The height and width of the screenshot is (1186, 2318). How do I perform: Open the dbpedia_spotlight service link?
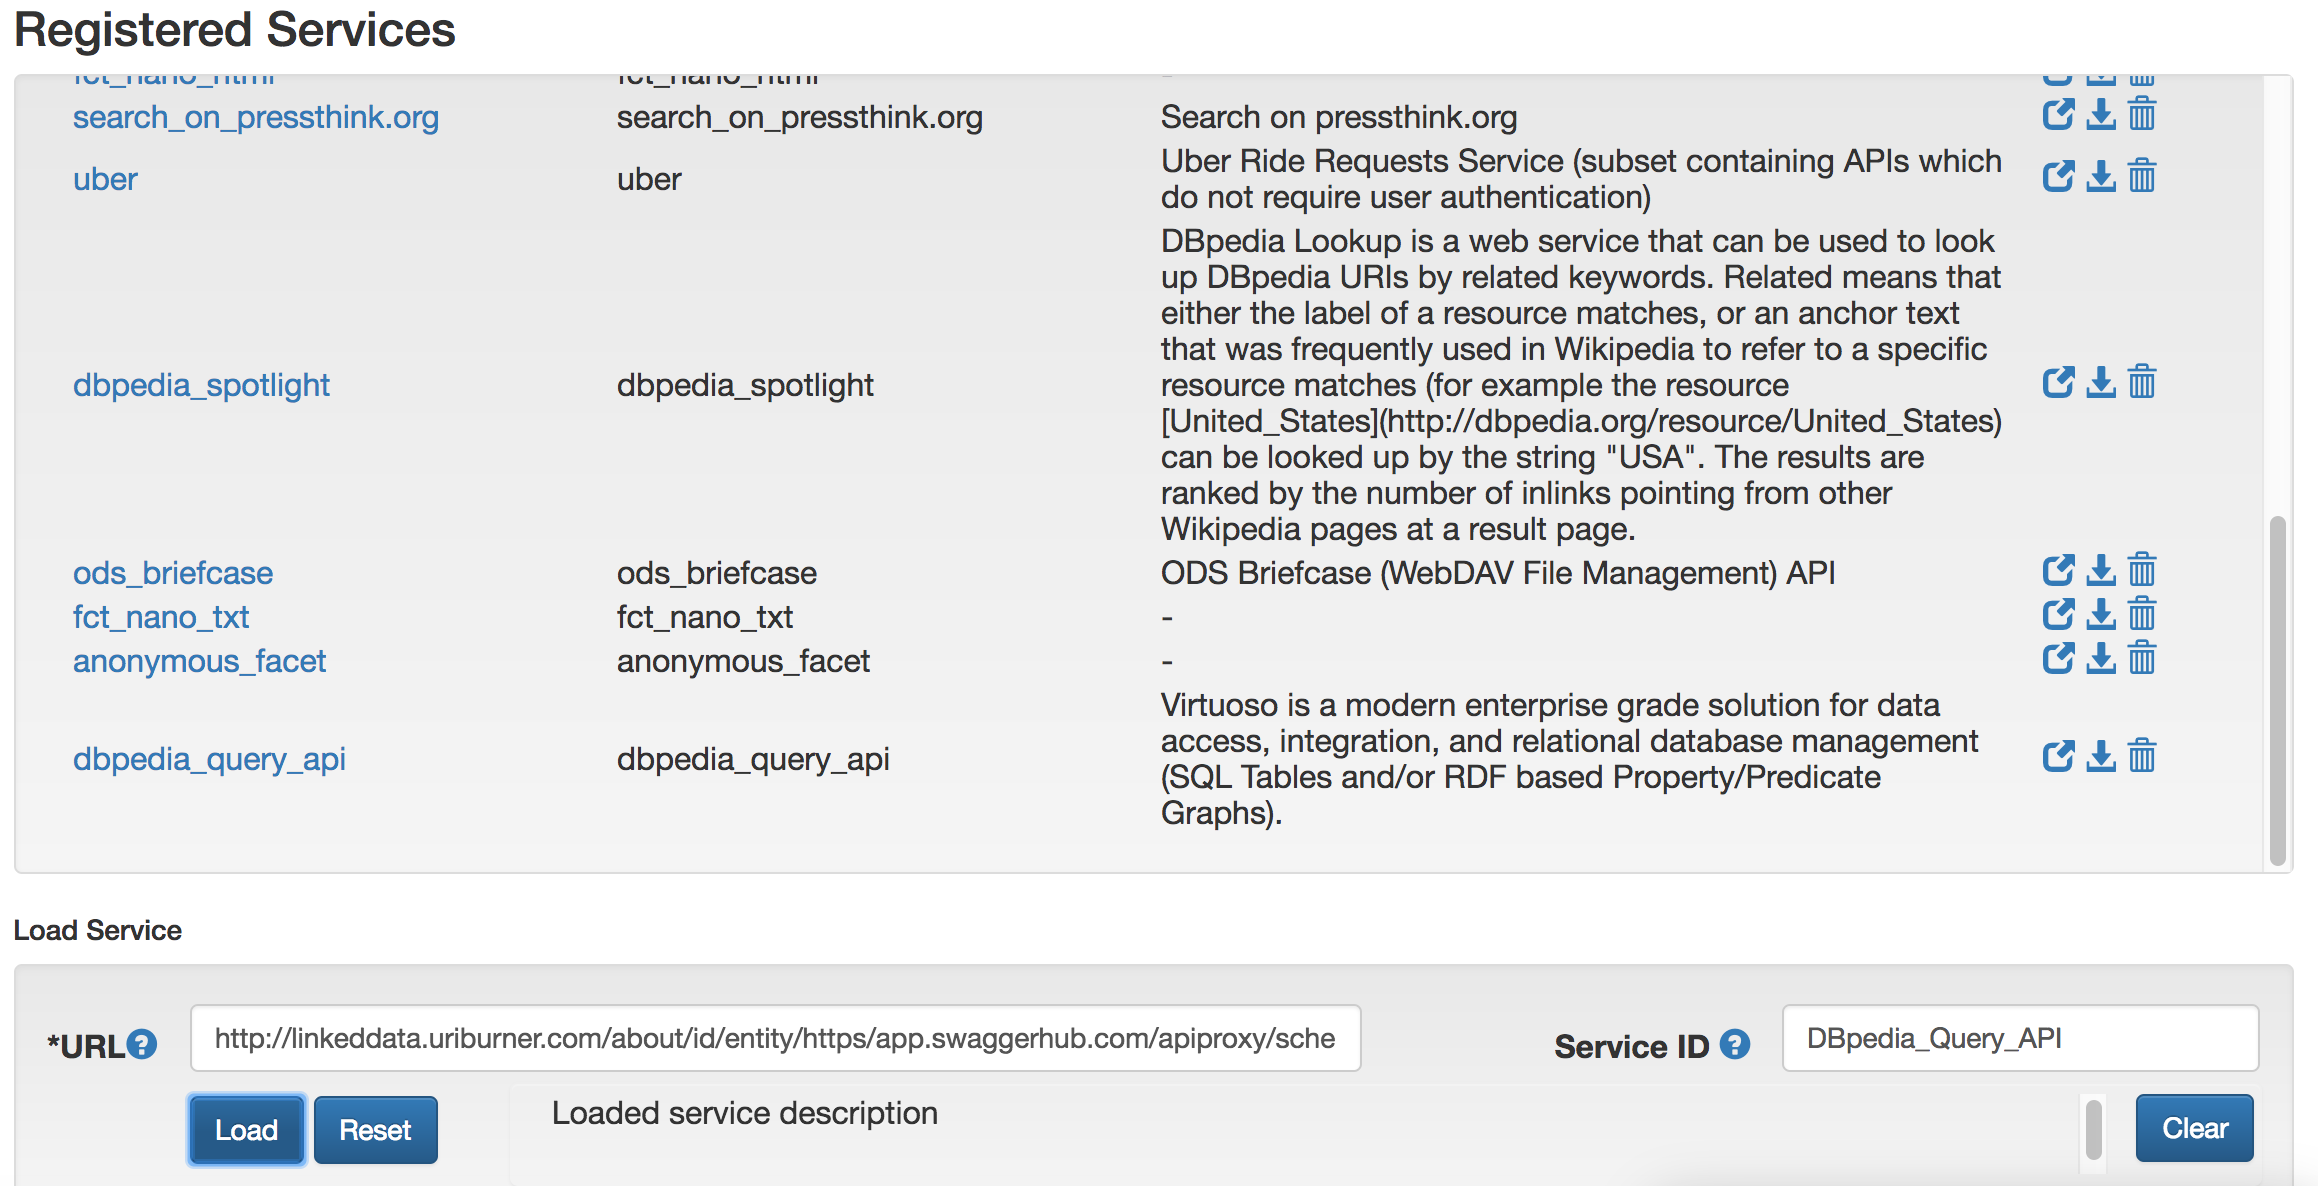201,384
